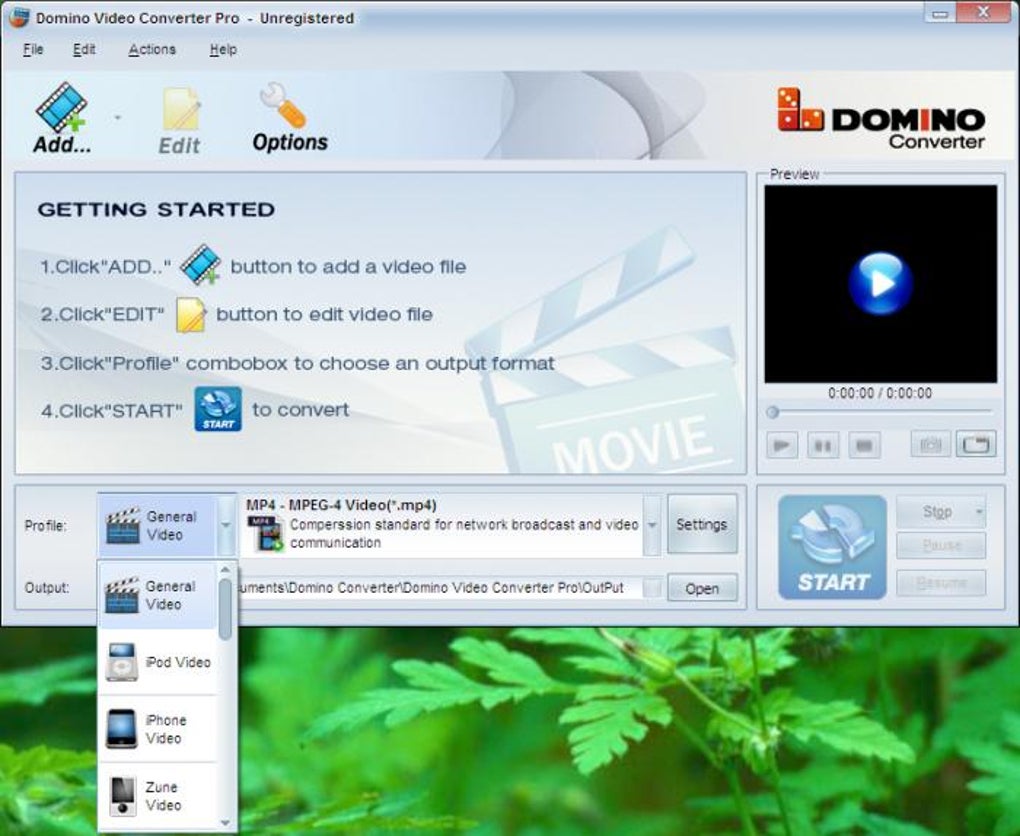Click the preview seek slider handle

coord(773,412)
